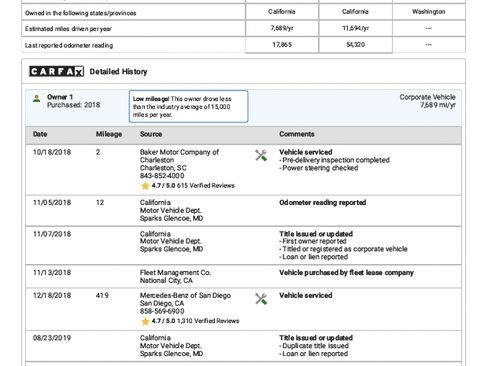Viewport: 488px width, 366px height.
Task: Click the star rating icon with 615 Verified Reviews
Action: [x=145, y=186]
